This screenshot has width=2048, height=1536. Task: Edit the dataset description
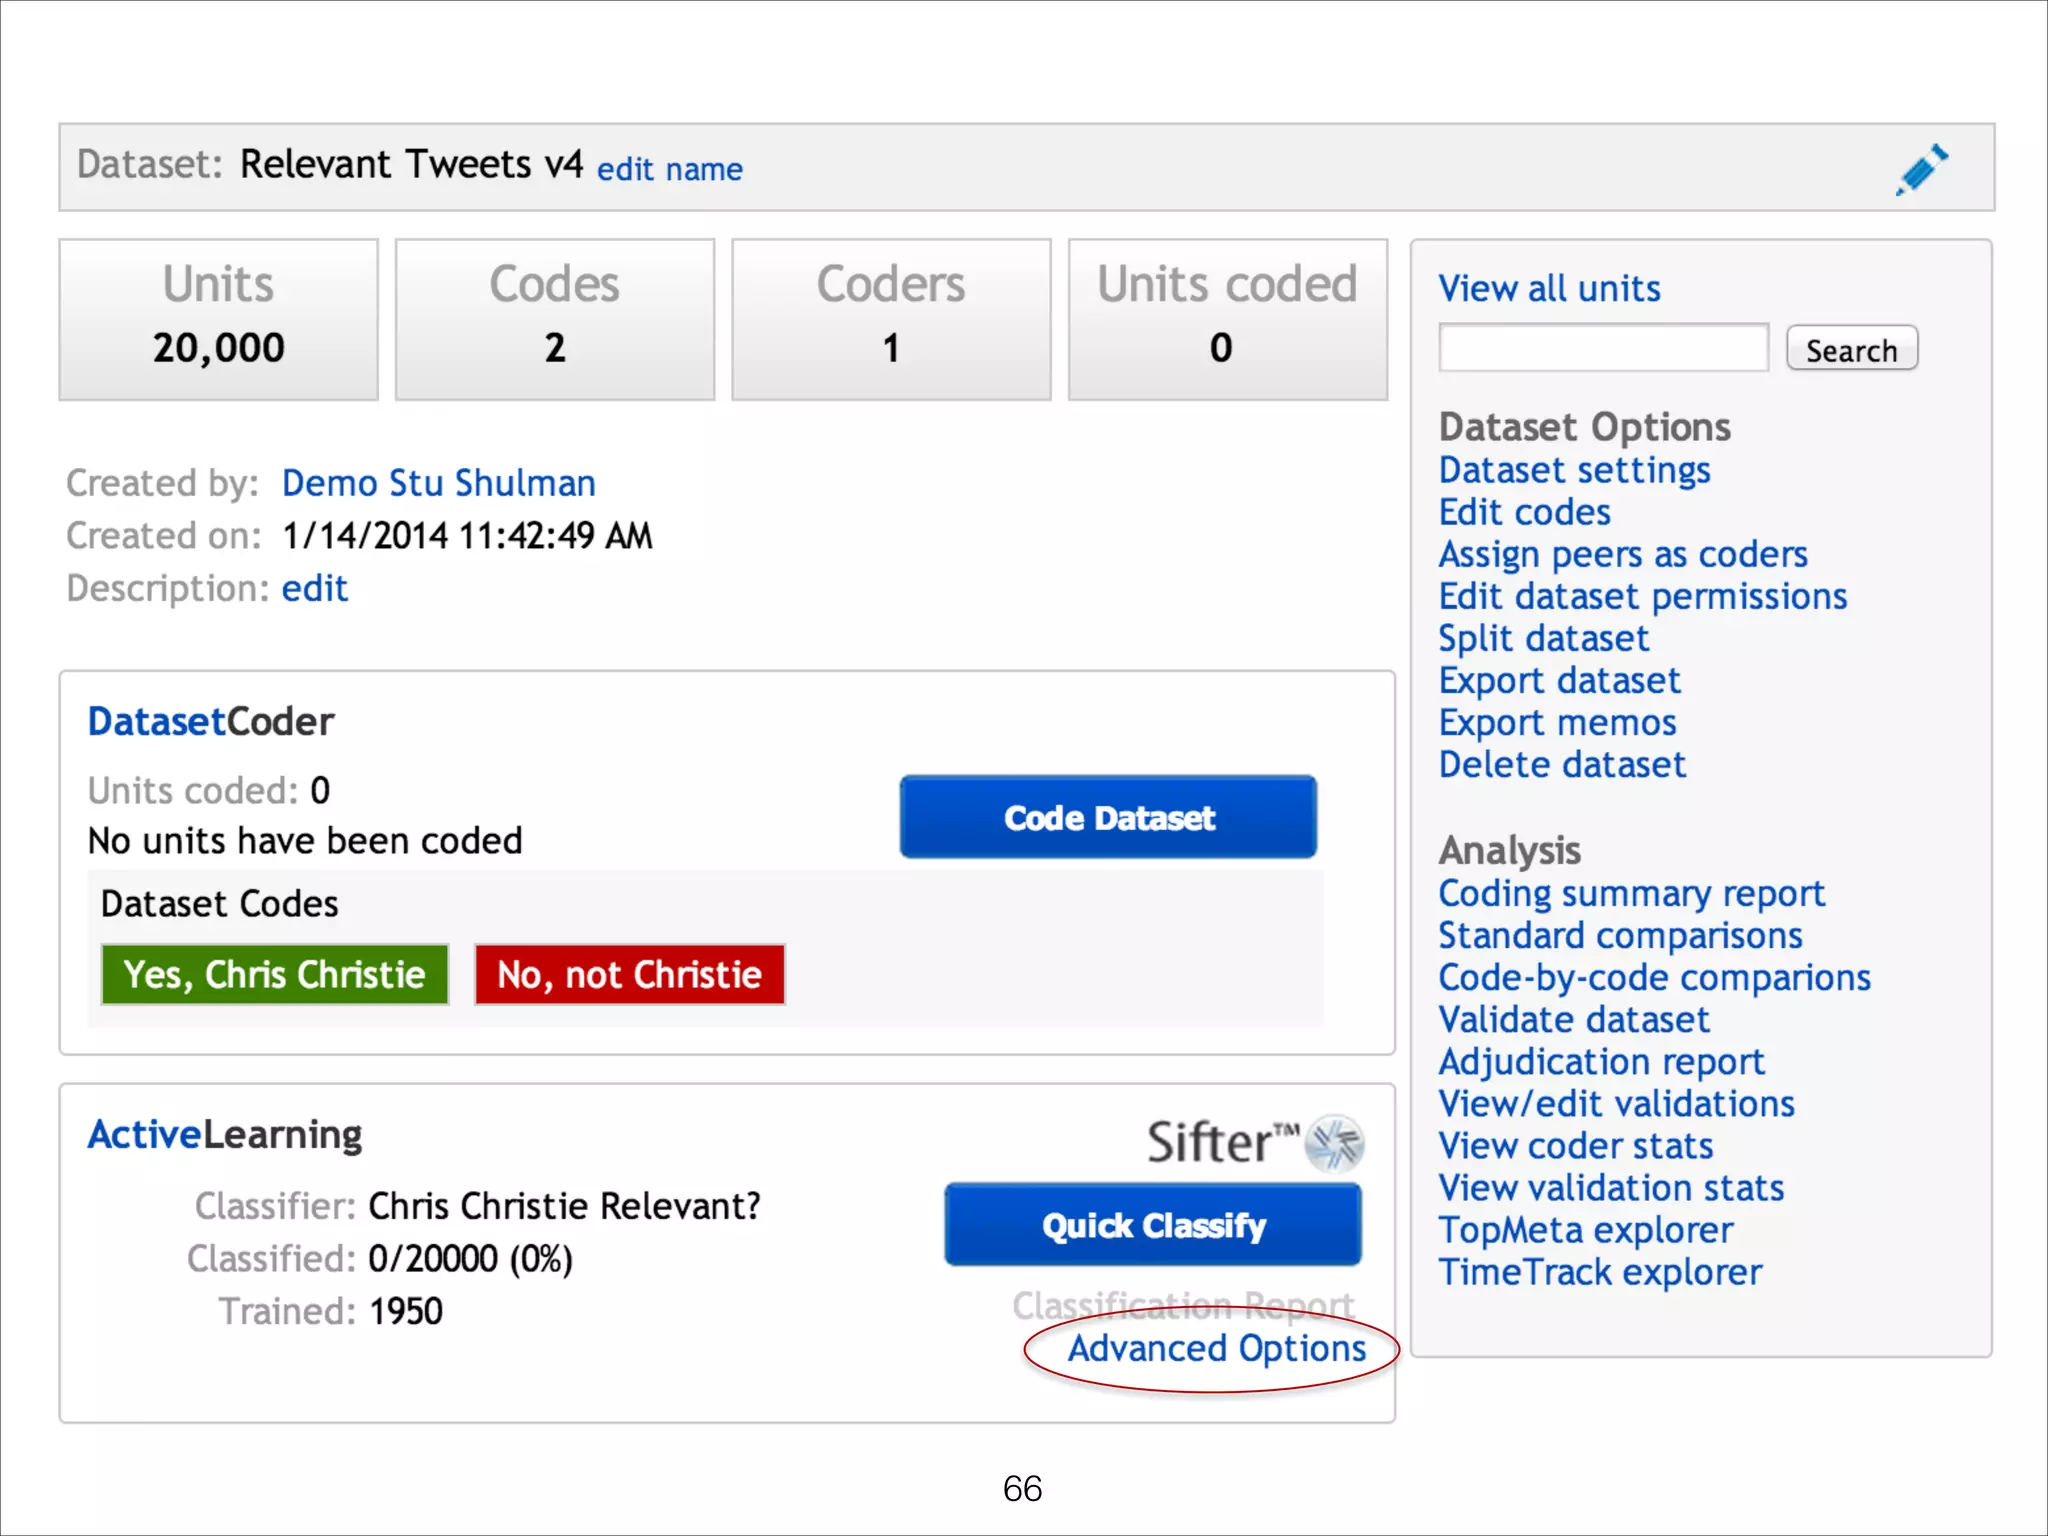314,588
